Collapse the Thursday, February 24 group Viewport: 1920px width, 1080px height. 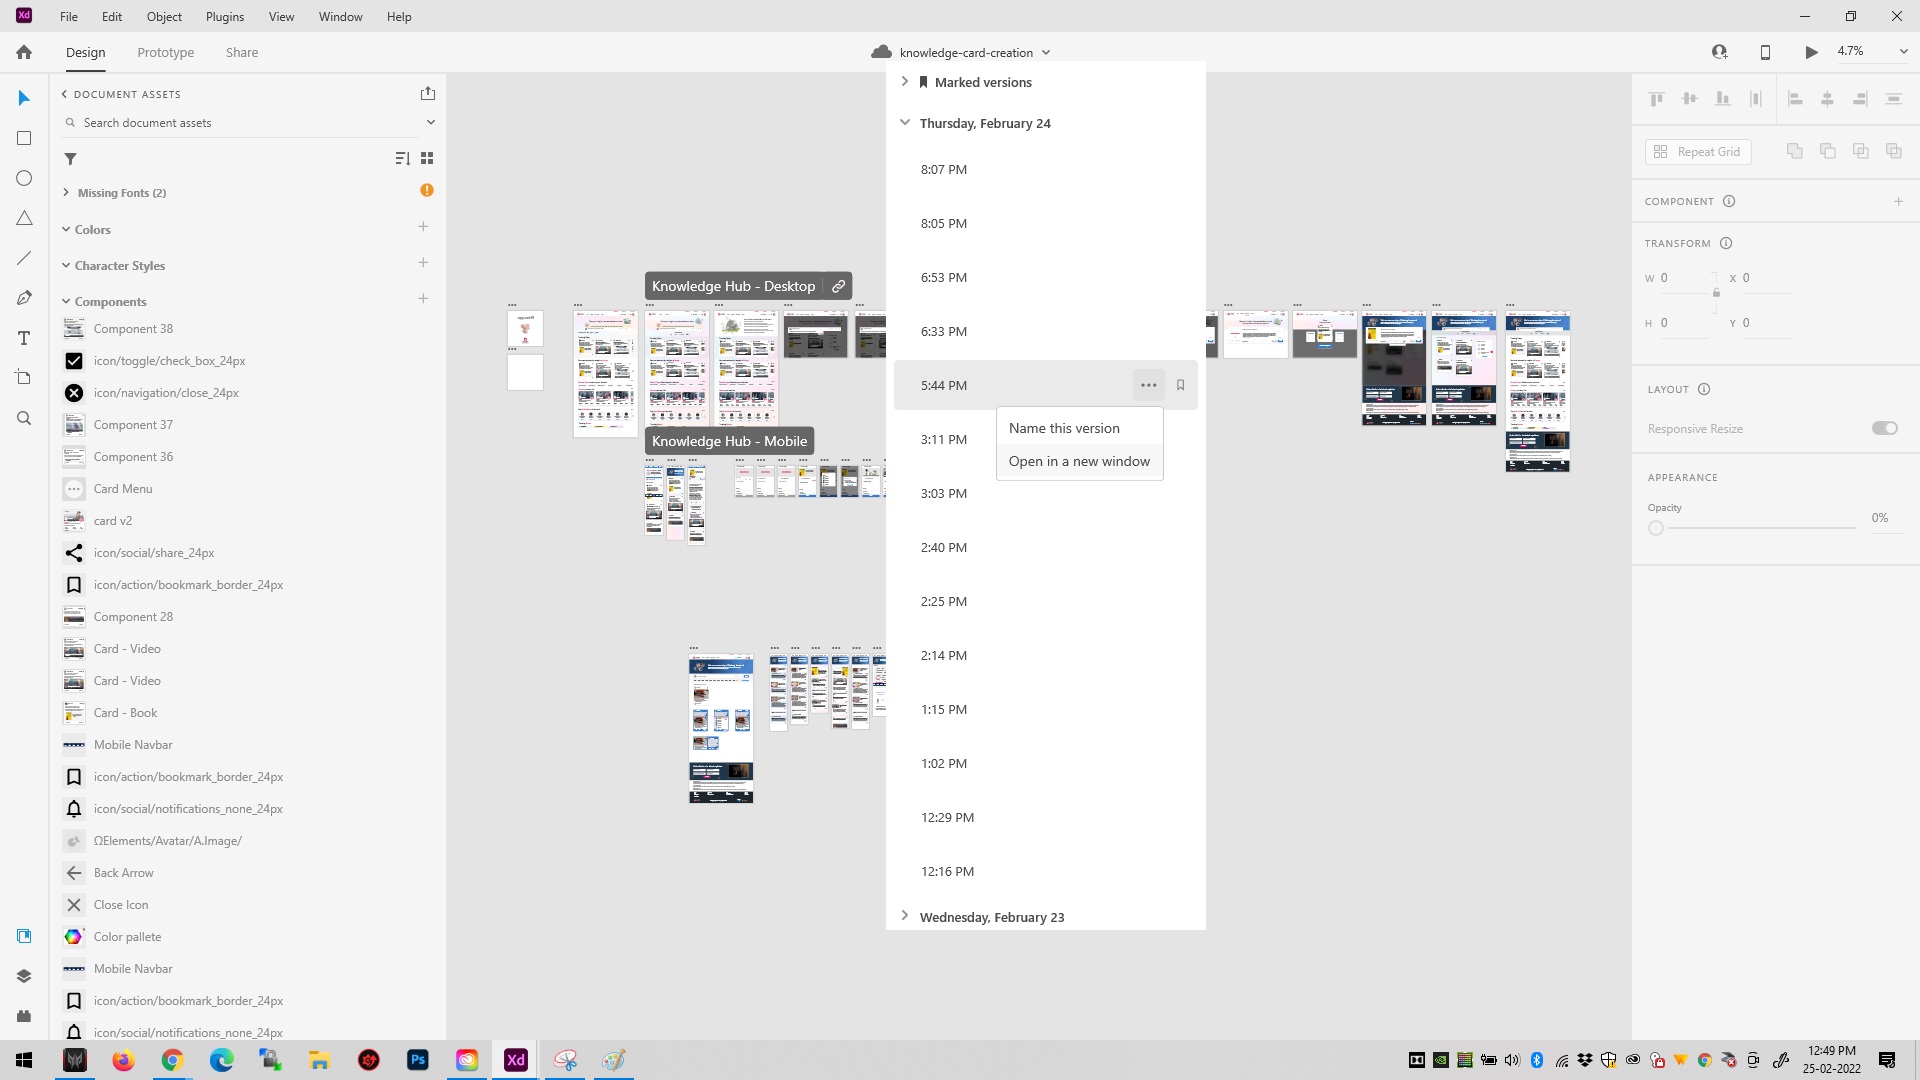905,123
